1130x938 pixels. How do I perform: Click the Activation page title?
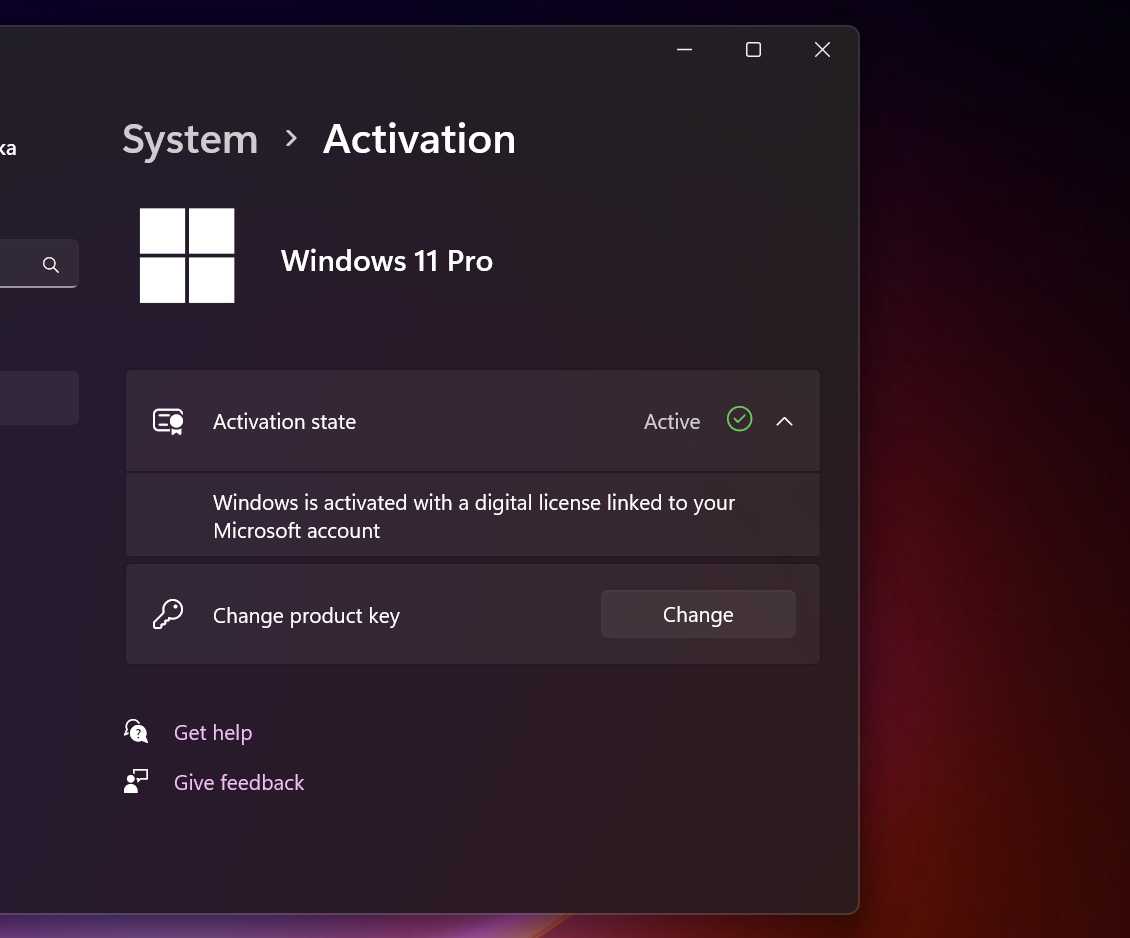[x=419, y=139]
